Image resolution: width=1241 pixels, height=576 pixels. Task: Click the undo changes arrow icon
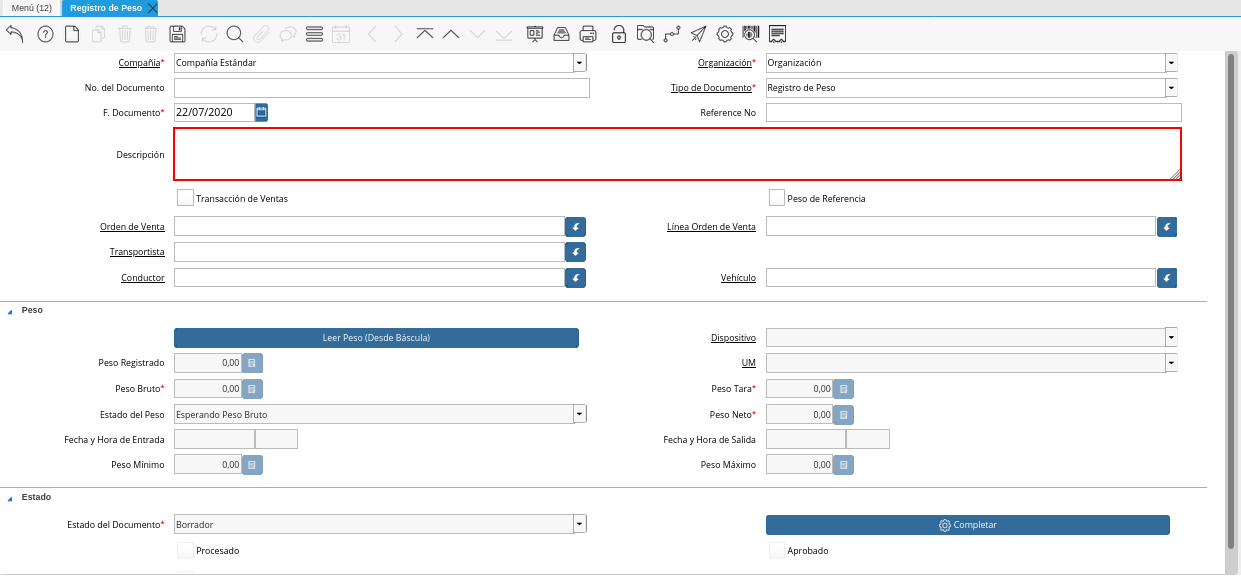coord(15,34)
